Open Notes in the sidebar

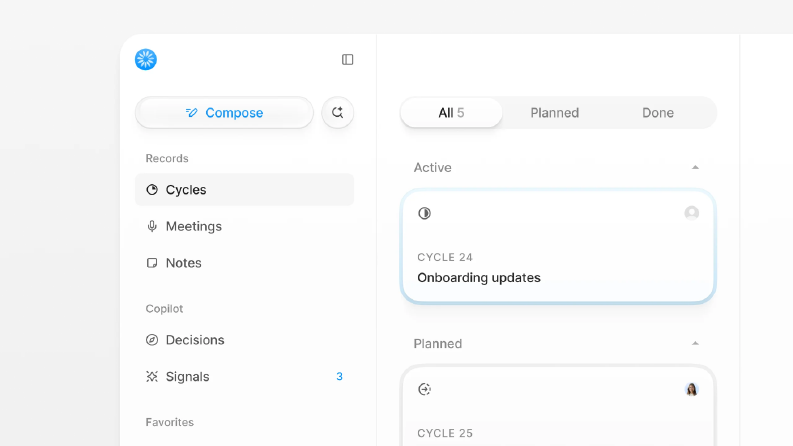click(x=244, y=263)
